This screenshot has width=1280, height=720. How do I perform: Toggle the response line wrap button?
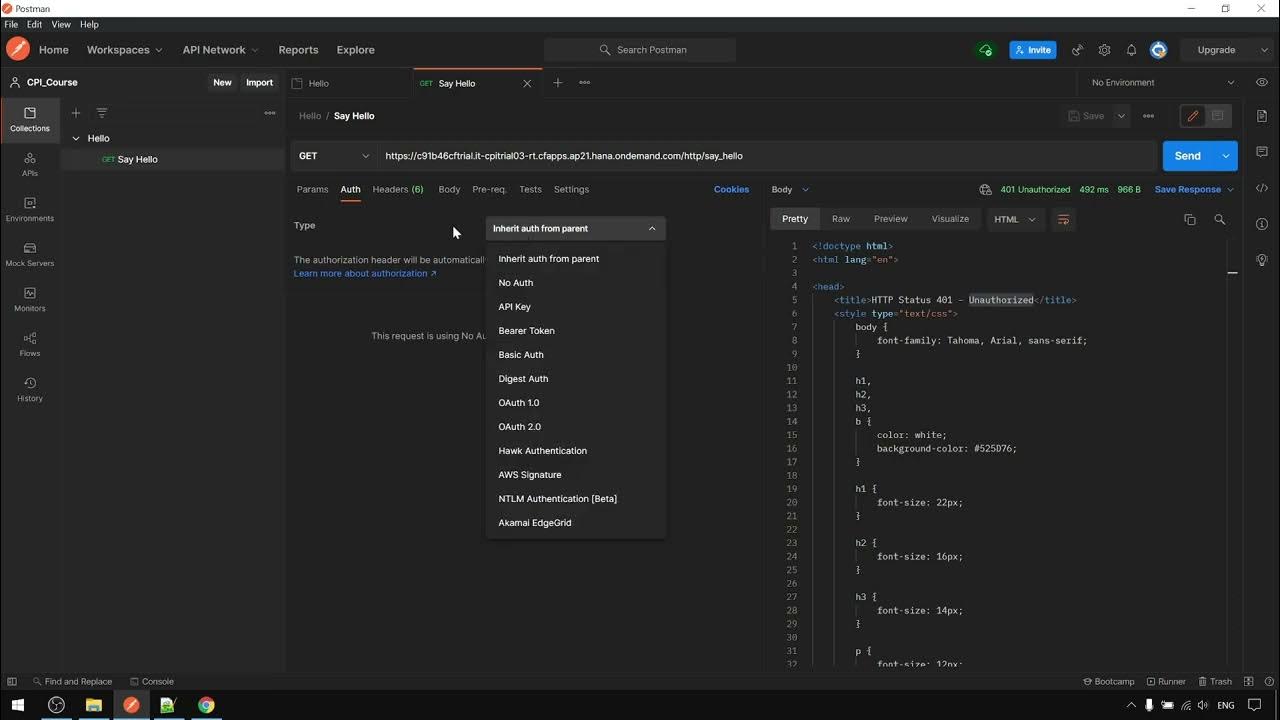(1063, 219)
